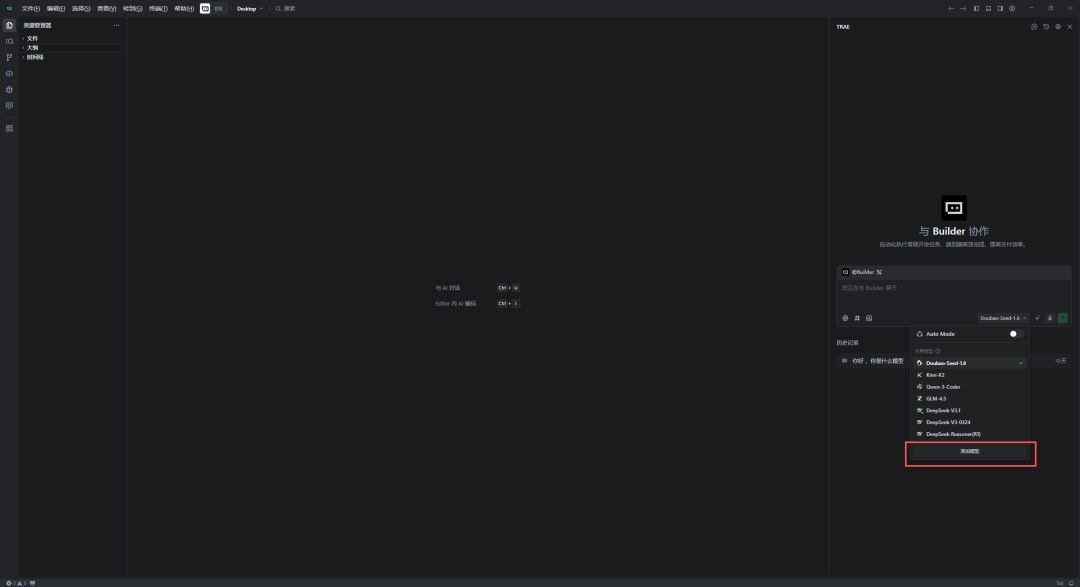
Task: Open the Explorer icon in activity bar
Action: coord(9,25)
